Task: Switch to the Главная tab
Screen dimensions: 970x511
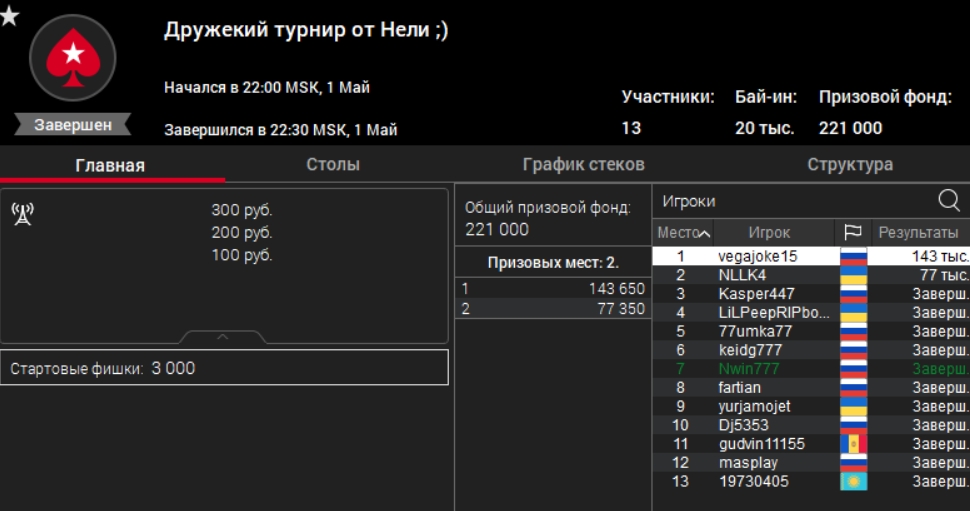Action: [x=110, y=165]
